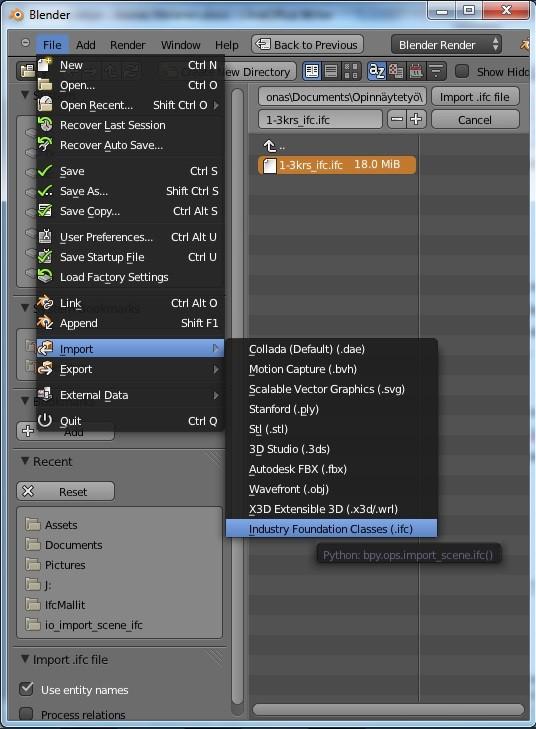Click the filename field 1-3krs_ifc.ifc
Image resolution: width=536 pixels, height=729 pixels.
[x=320, y=119]
